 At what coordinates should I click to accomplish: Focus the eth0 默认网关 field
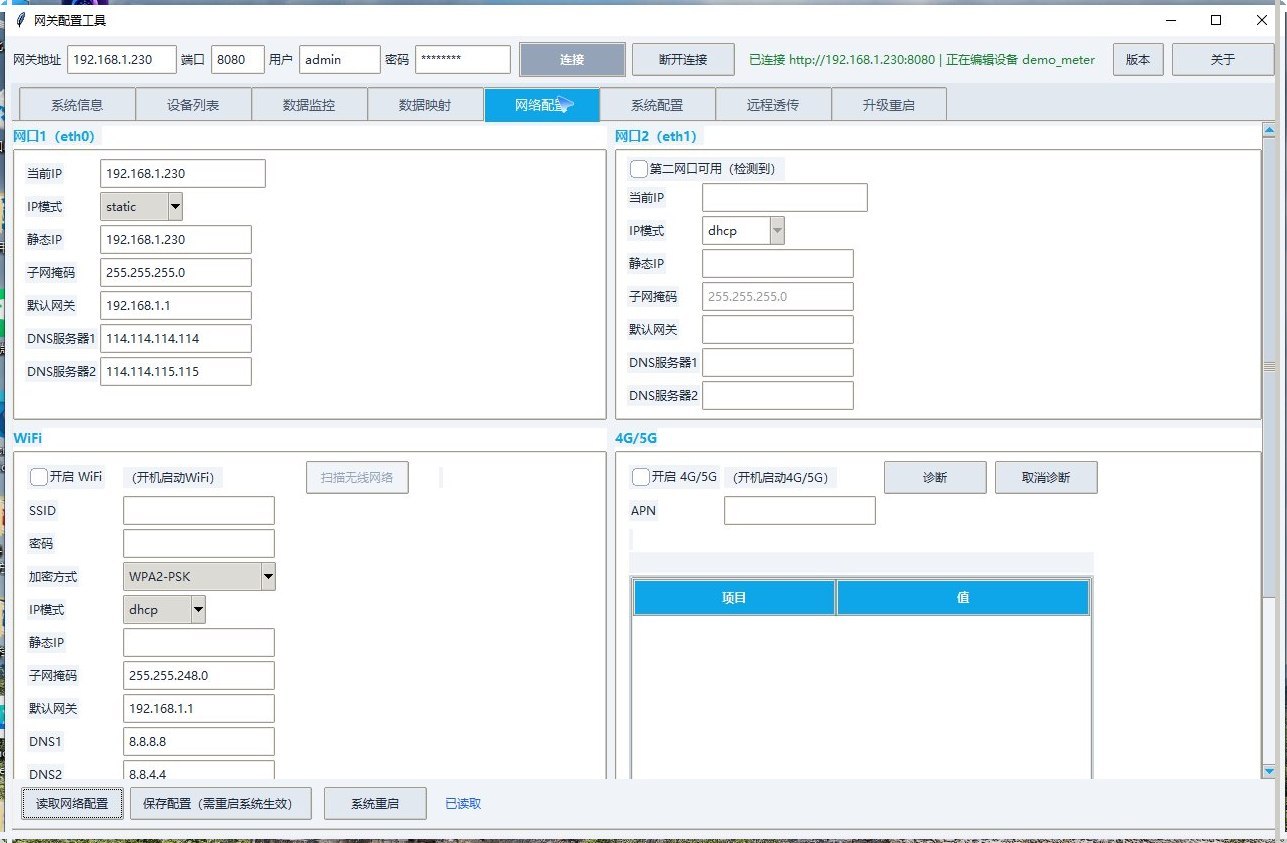176,306
